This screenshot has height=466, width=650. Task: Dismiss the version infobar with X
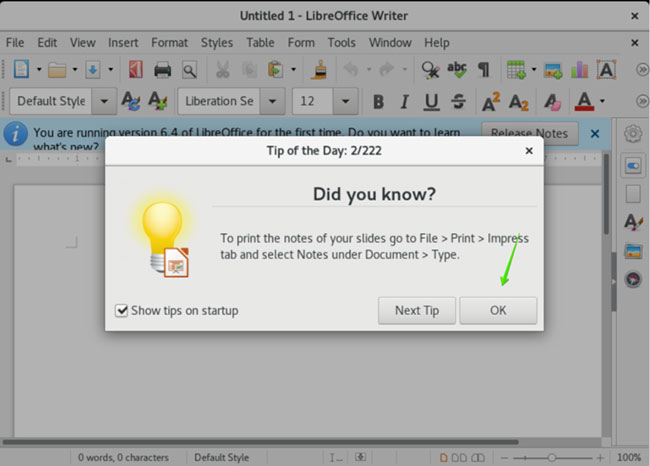(x=595, y=133)
